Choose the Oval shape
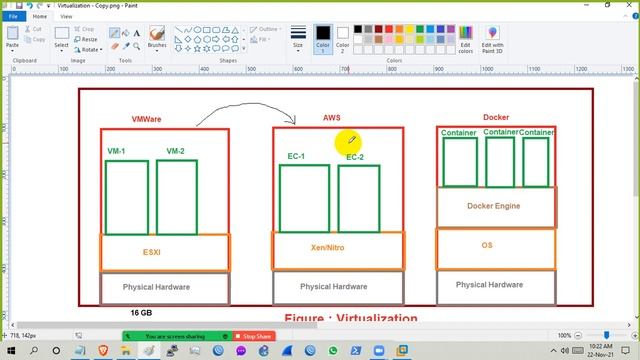 197,30
